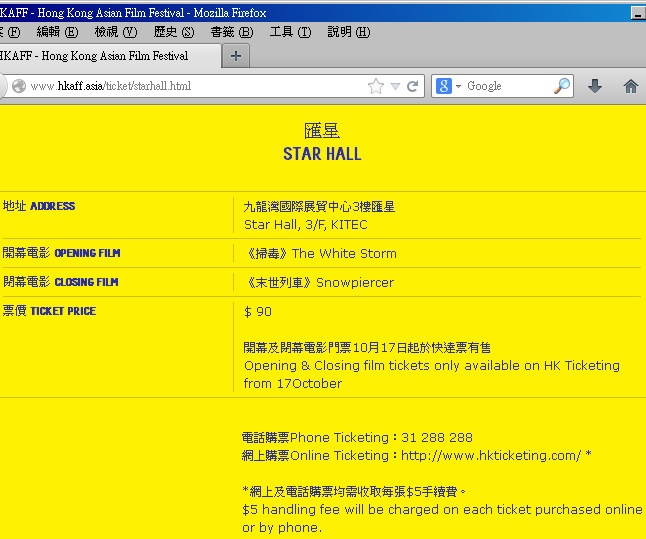Image resolution: width=646 pixels, height=539 pixels.
Task: Expand the URL history dropdown arrow
Action: point(396,86)
